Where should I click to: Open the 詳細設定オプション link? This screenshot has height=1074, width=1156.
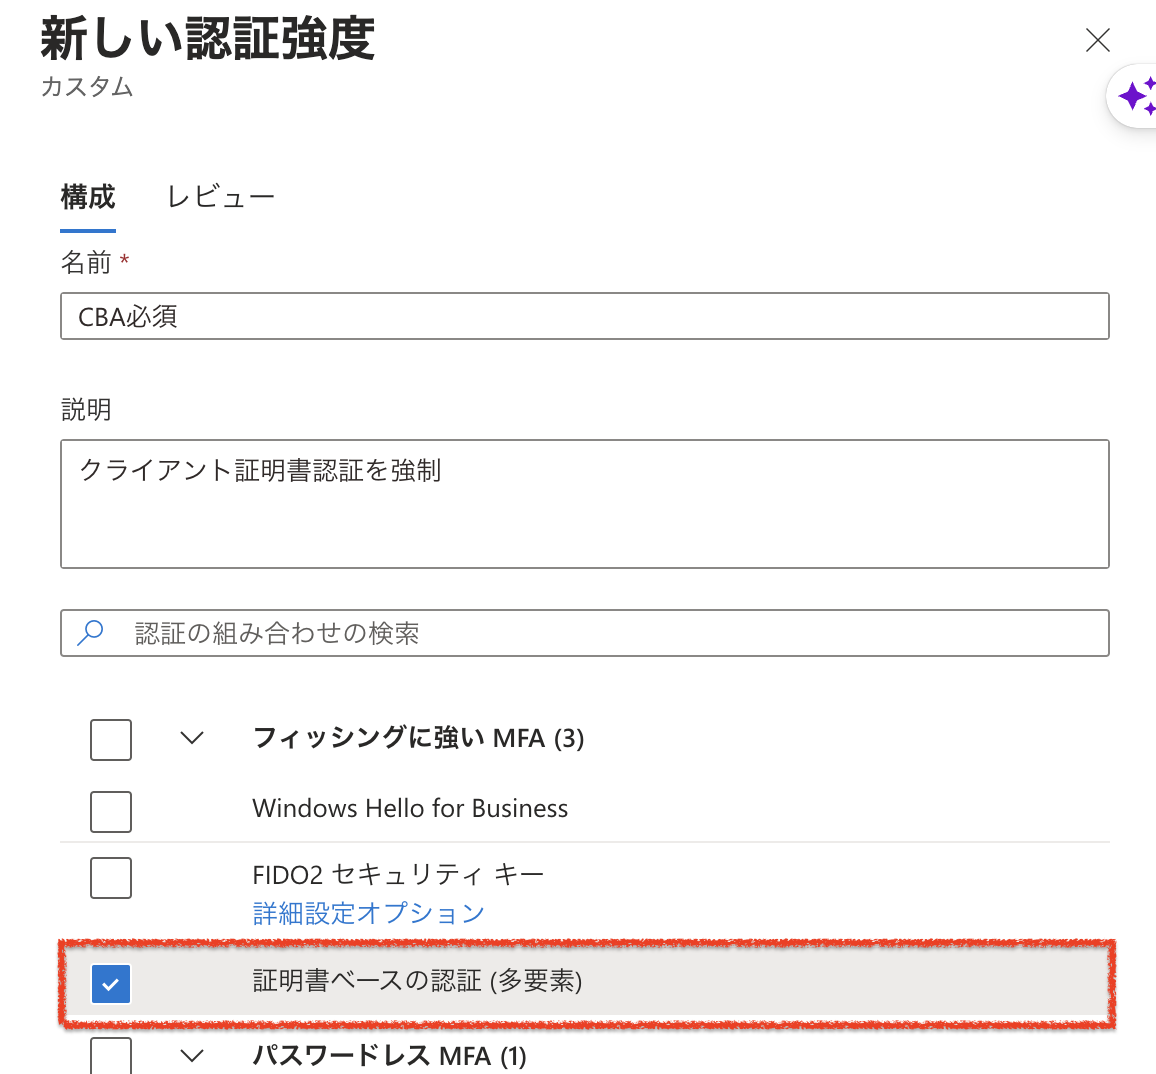coord(368,913)
